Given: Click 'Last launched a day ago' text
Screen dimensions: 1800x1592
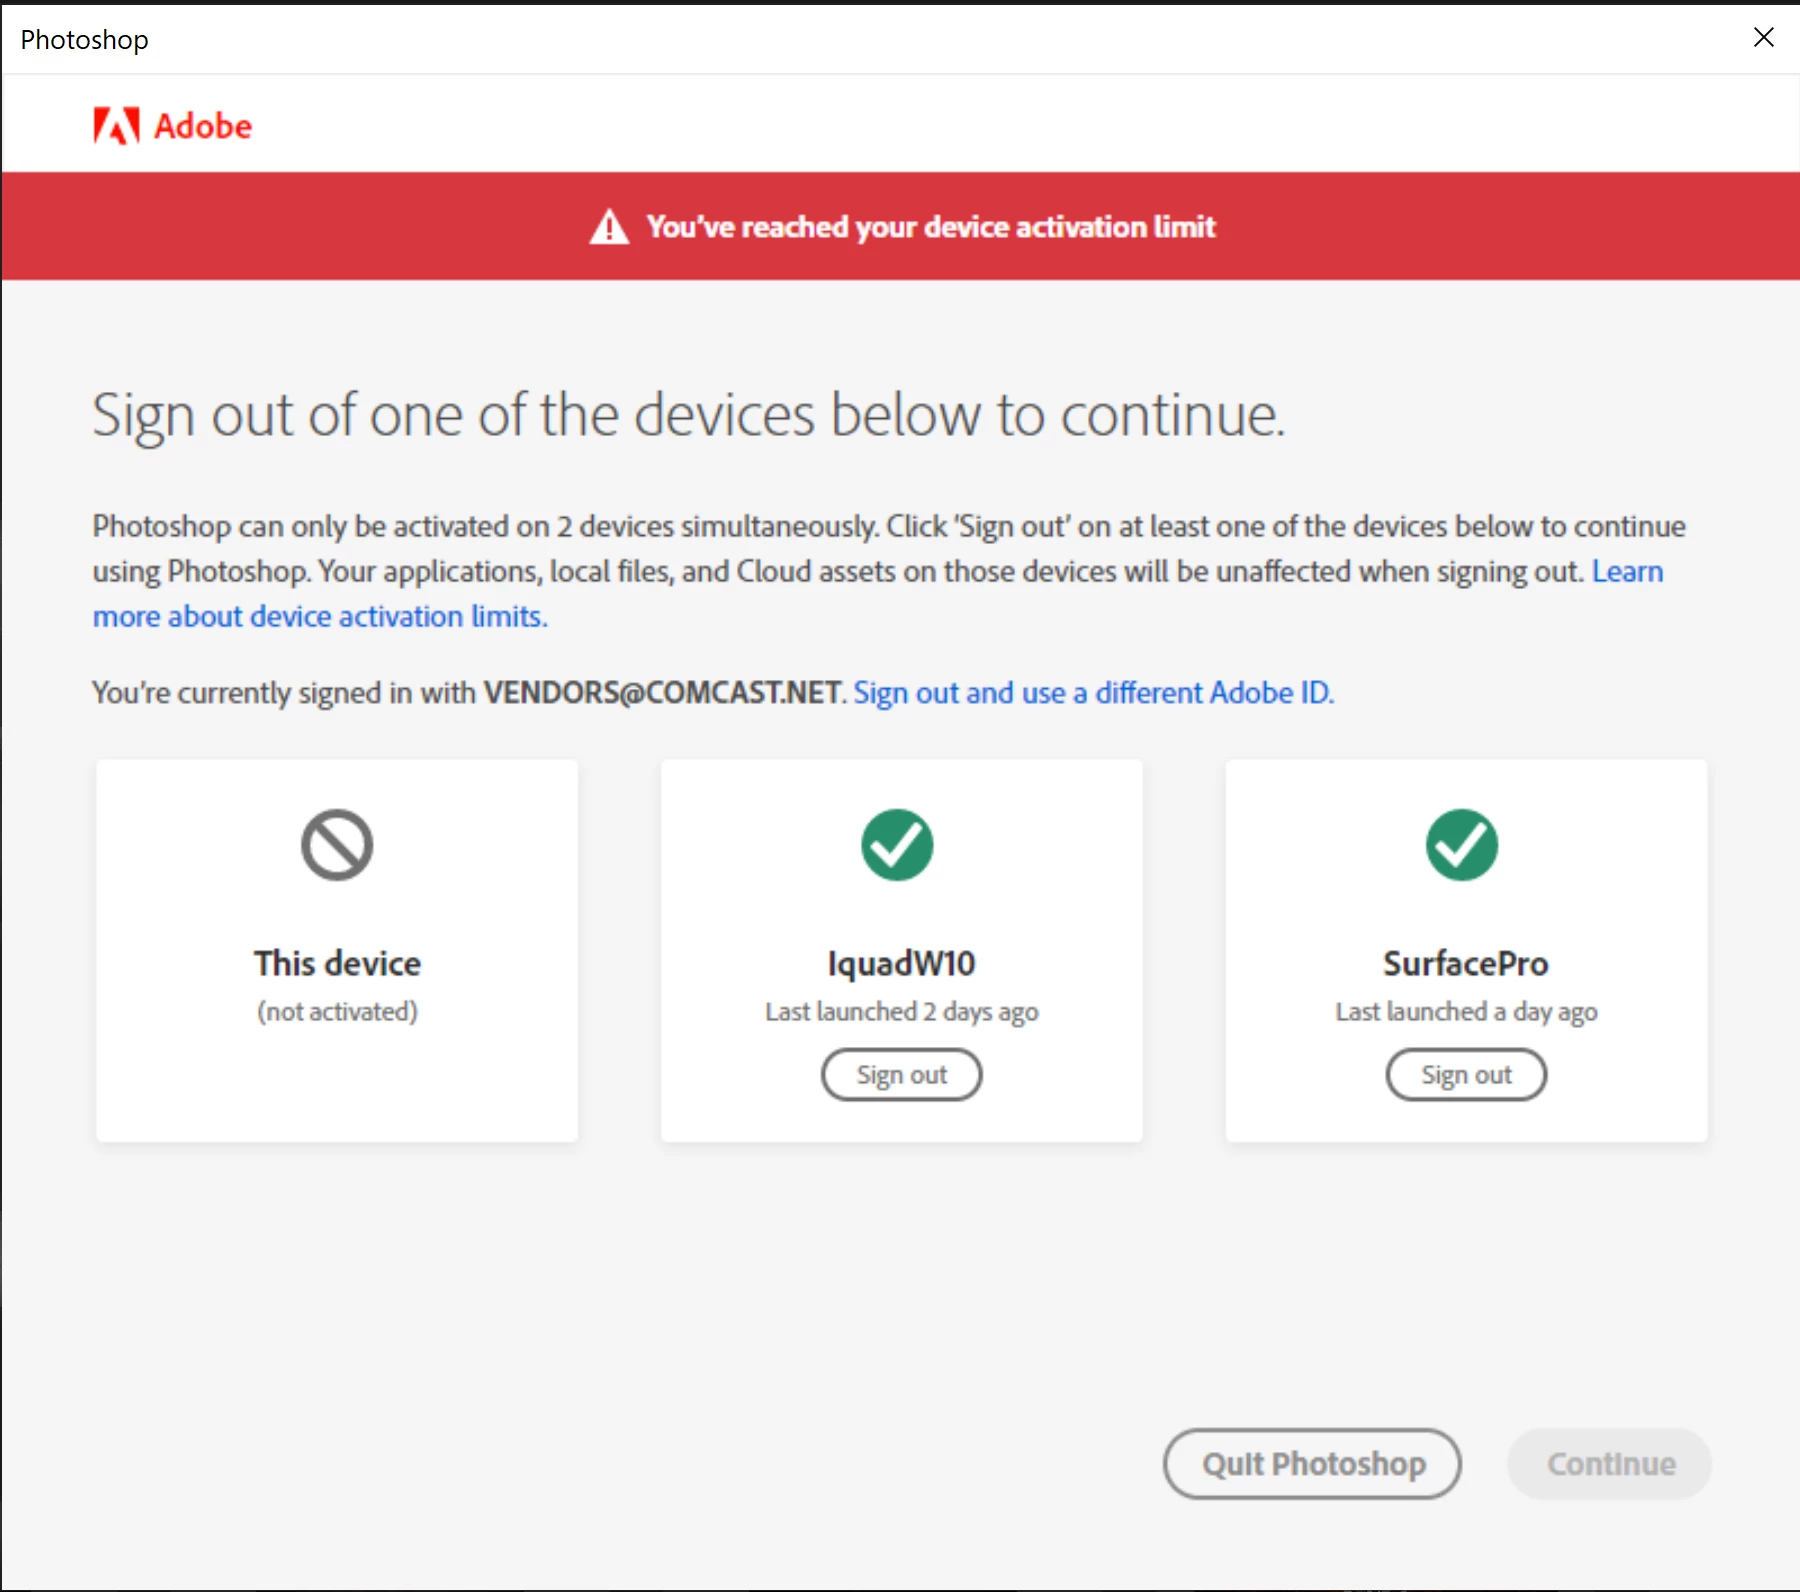Looking at the screenshot, I should point(1466,1012).
